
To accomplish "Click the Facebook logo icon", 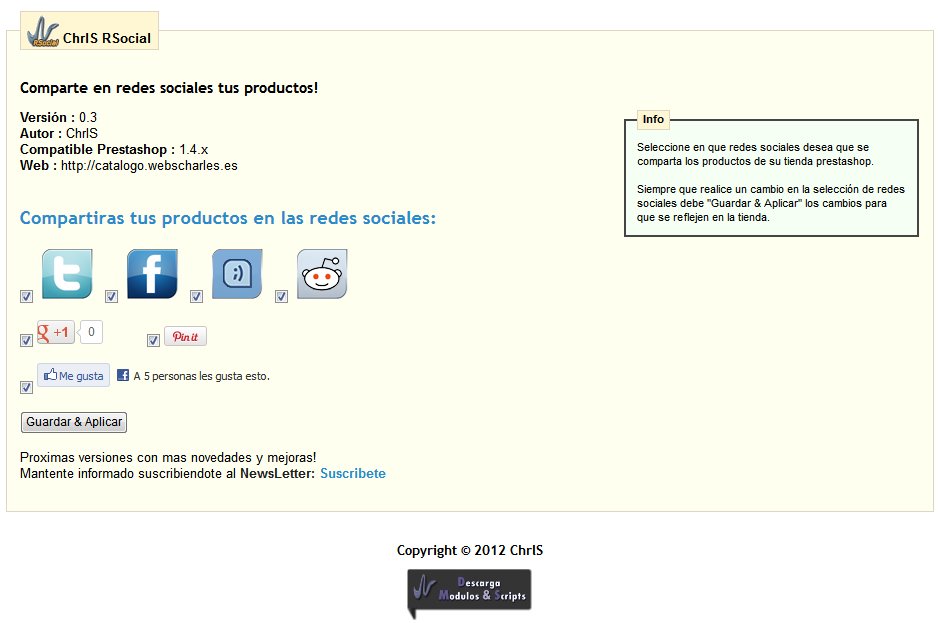I will 152,273.
